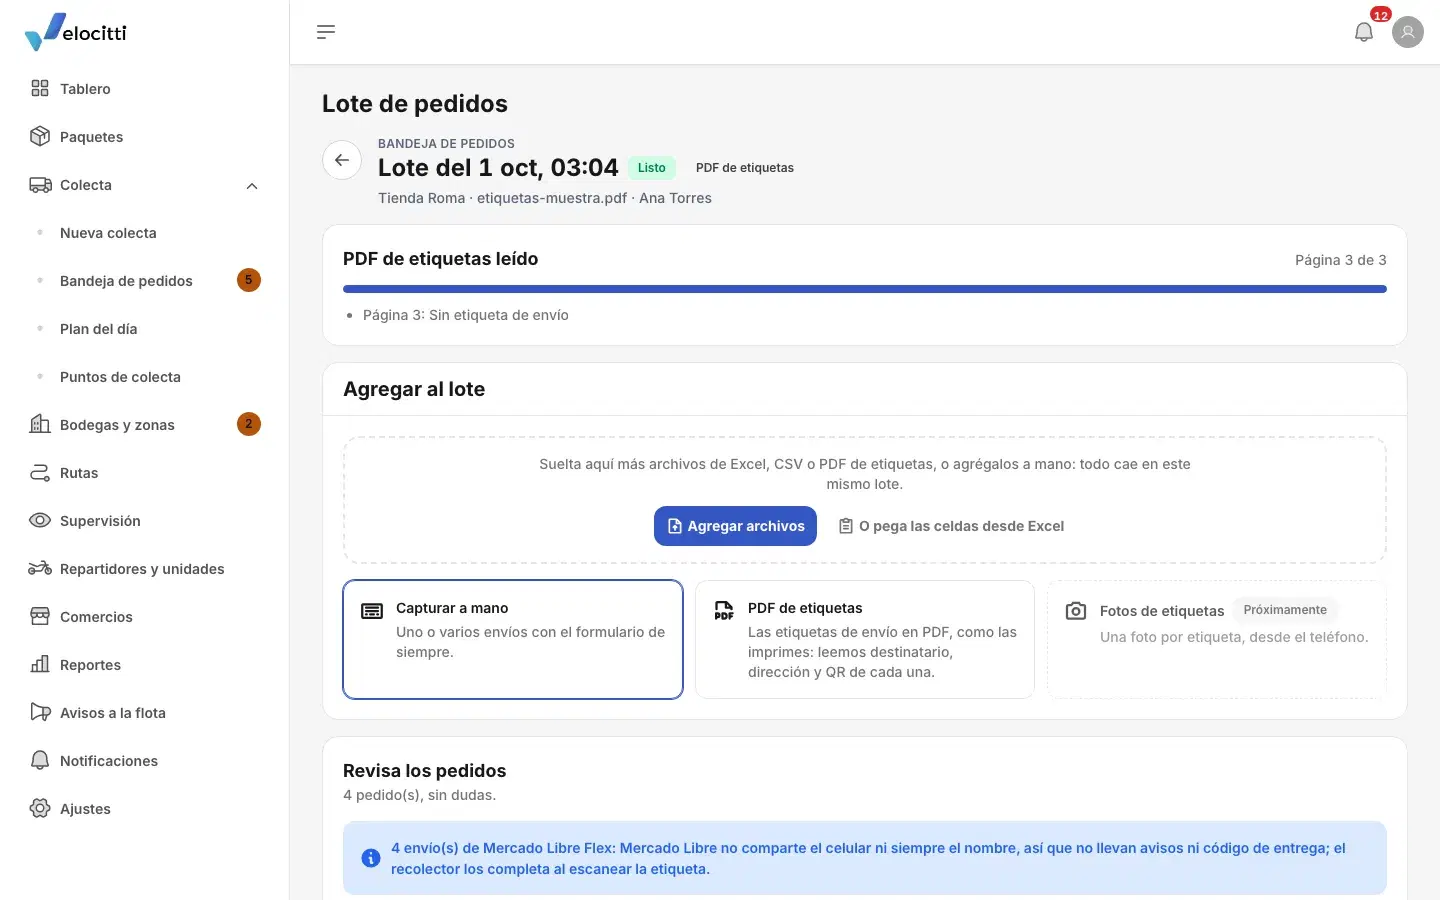Click the Rutas route icon
This screenshot has width=1440, height=900.
[x=40, y=472]
